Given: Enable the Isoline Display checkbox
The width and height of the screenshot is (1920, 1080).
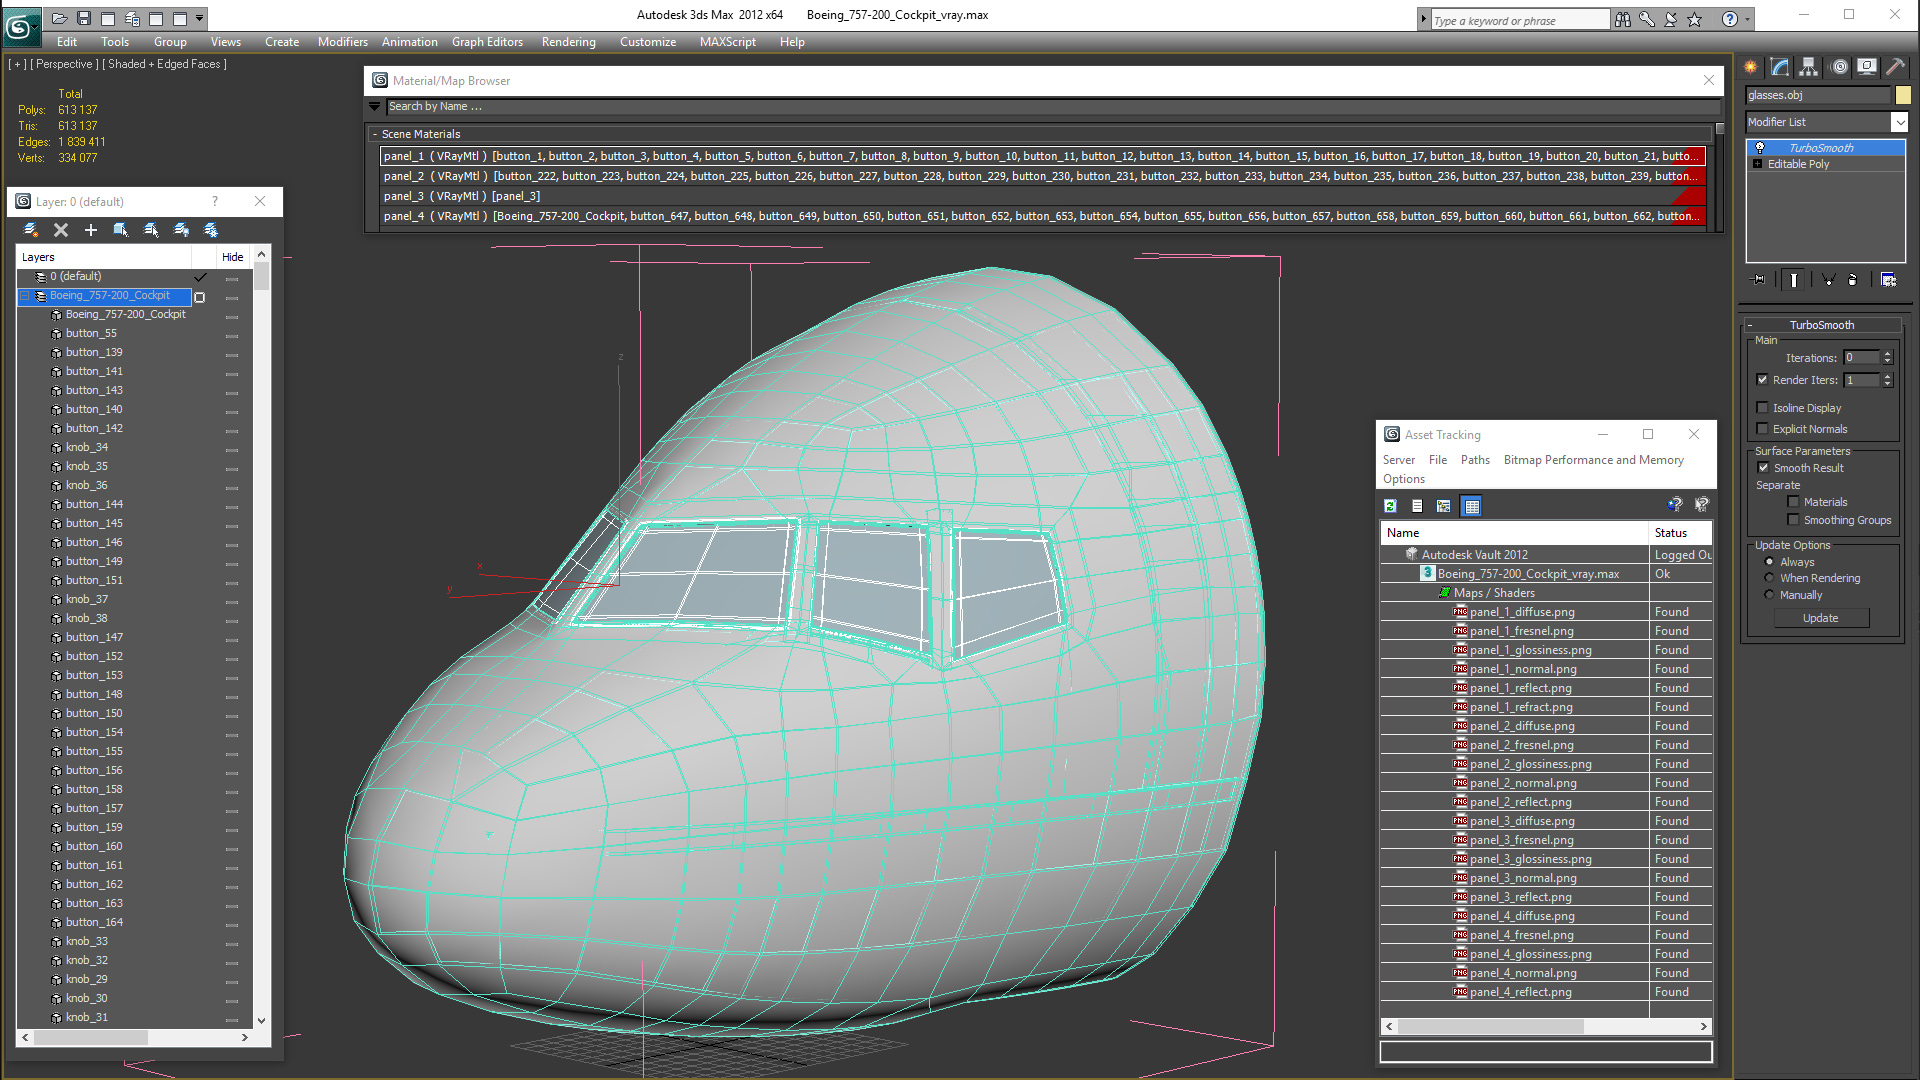Looking at the screenshot, I should tap(1763, 408).
